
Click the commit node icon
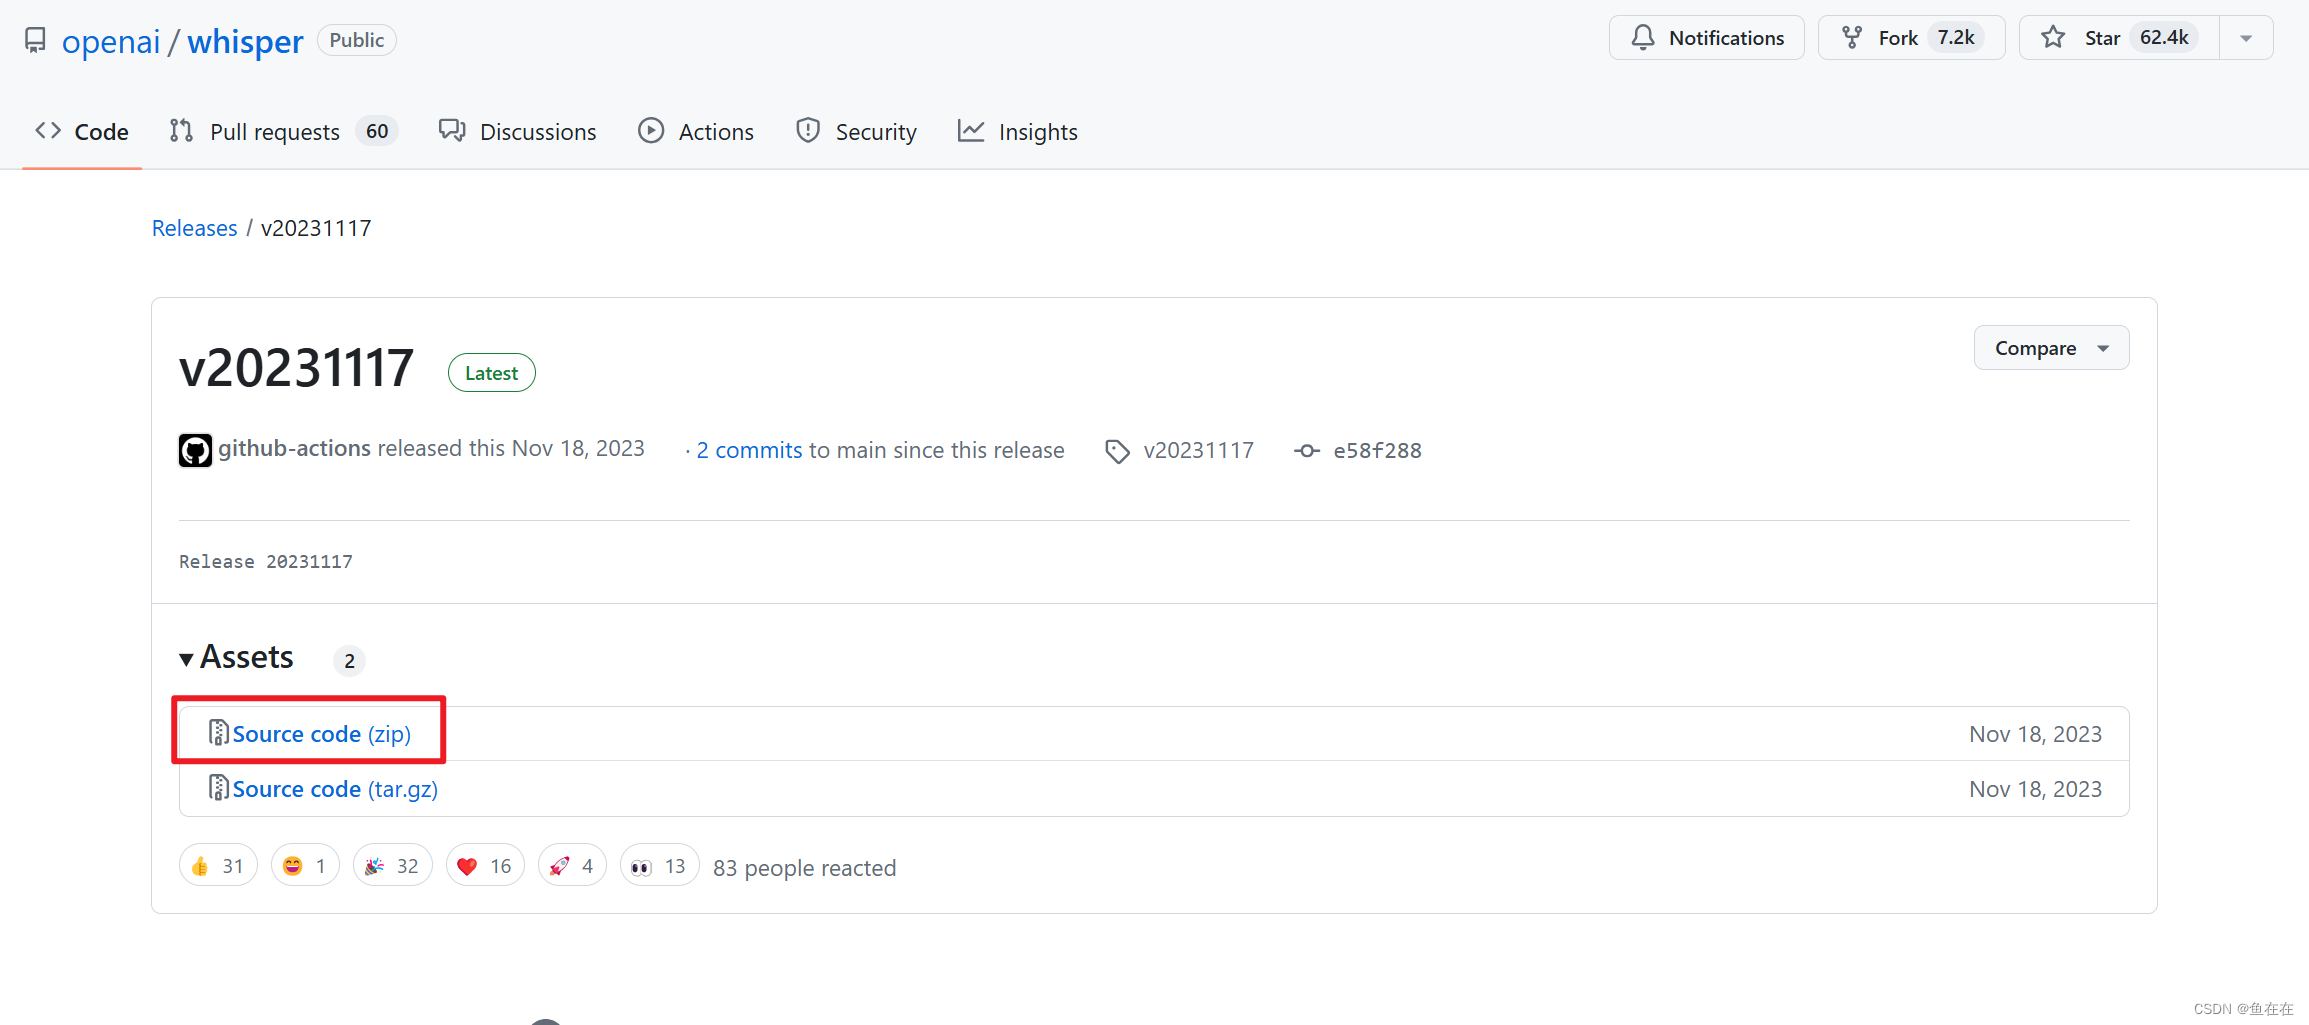point(1306,451)
